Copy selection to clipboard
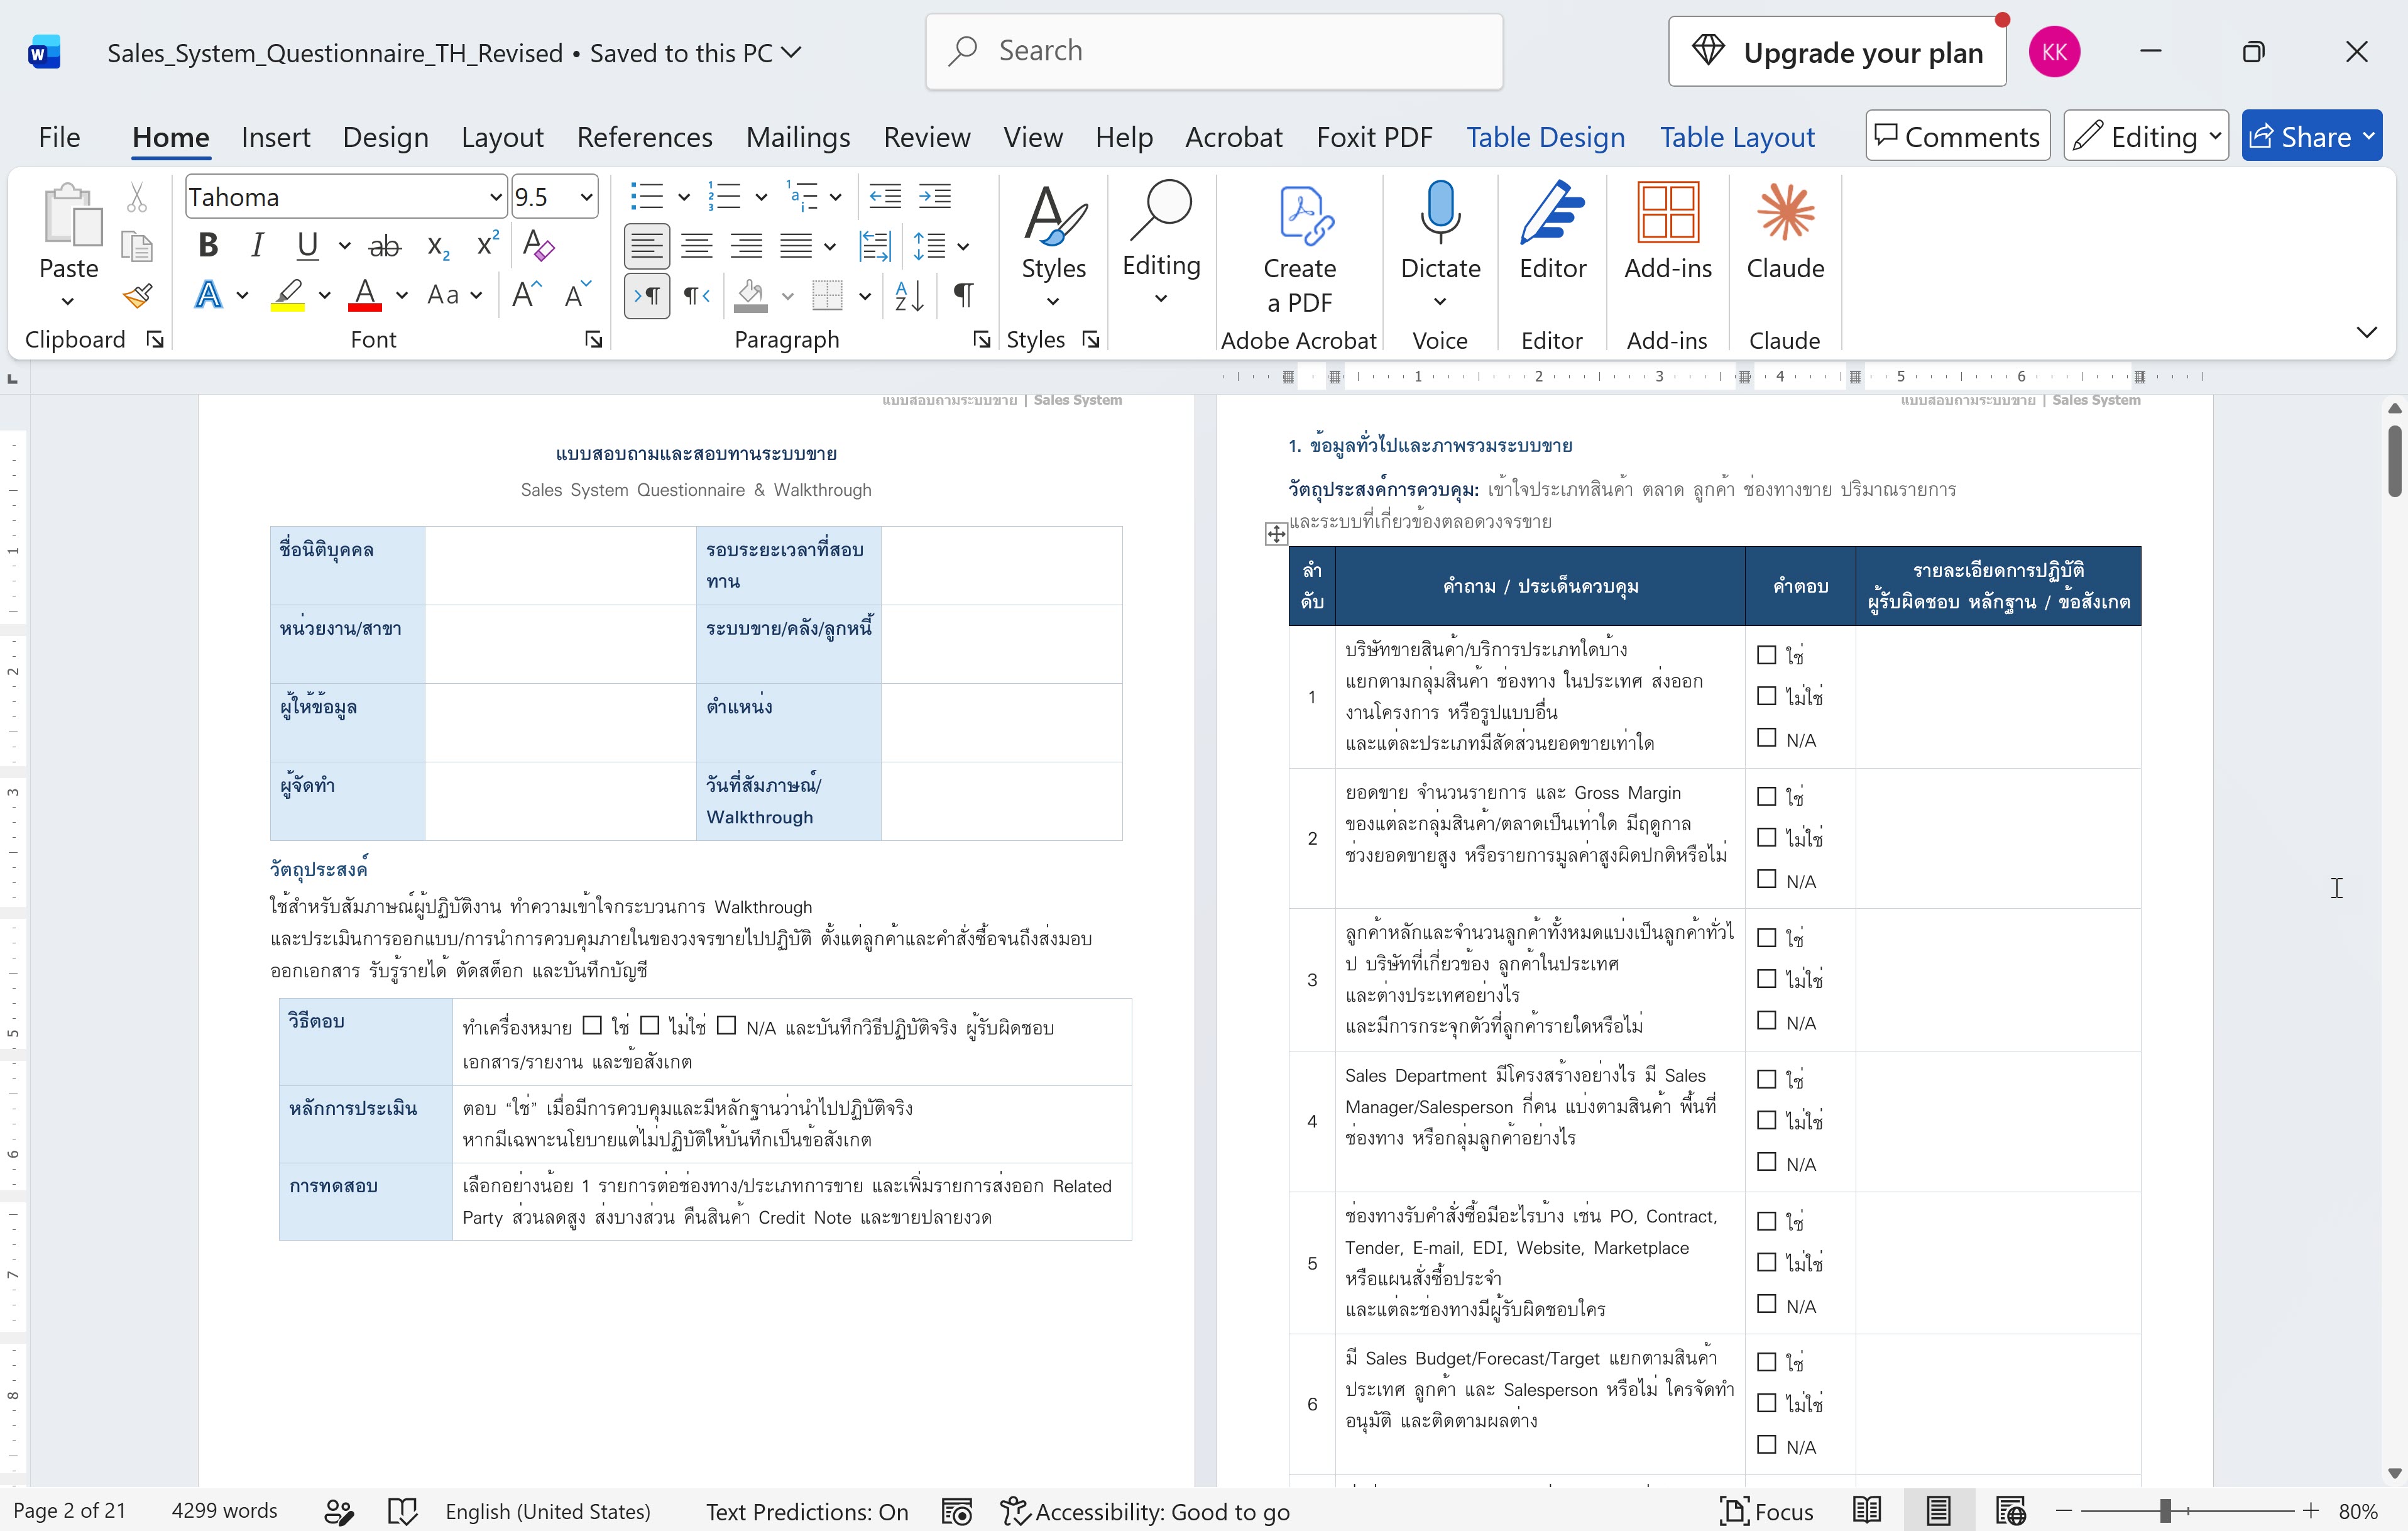Image resolution: width=2408 pixels, height=1531 pixels. (137, 246)
